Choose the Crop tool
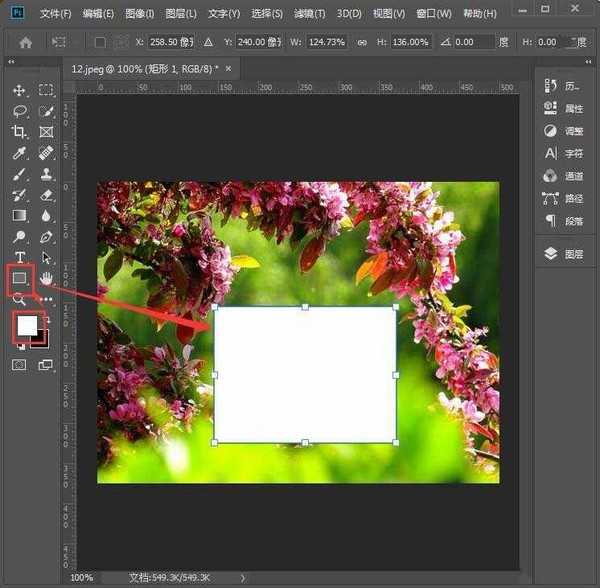Image resolution: width=600 pixels, height=588 pixels. tap(19, 132)
